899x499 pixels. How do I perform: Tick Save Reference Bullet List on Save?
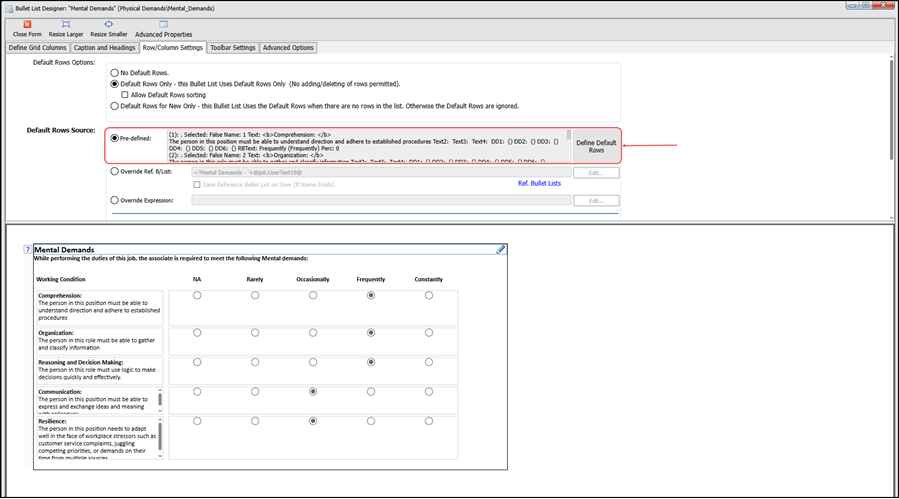[x=197, y=185]
